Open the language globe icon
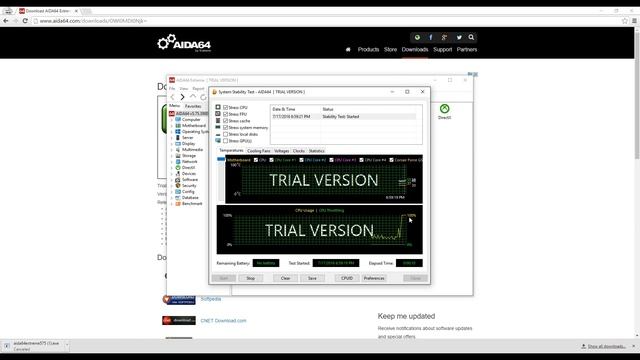640x360 pixels. (x=417, y=37)
